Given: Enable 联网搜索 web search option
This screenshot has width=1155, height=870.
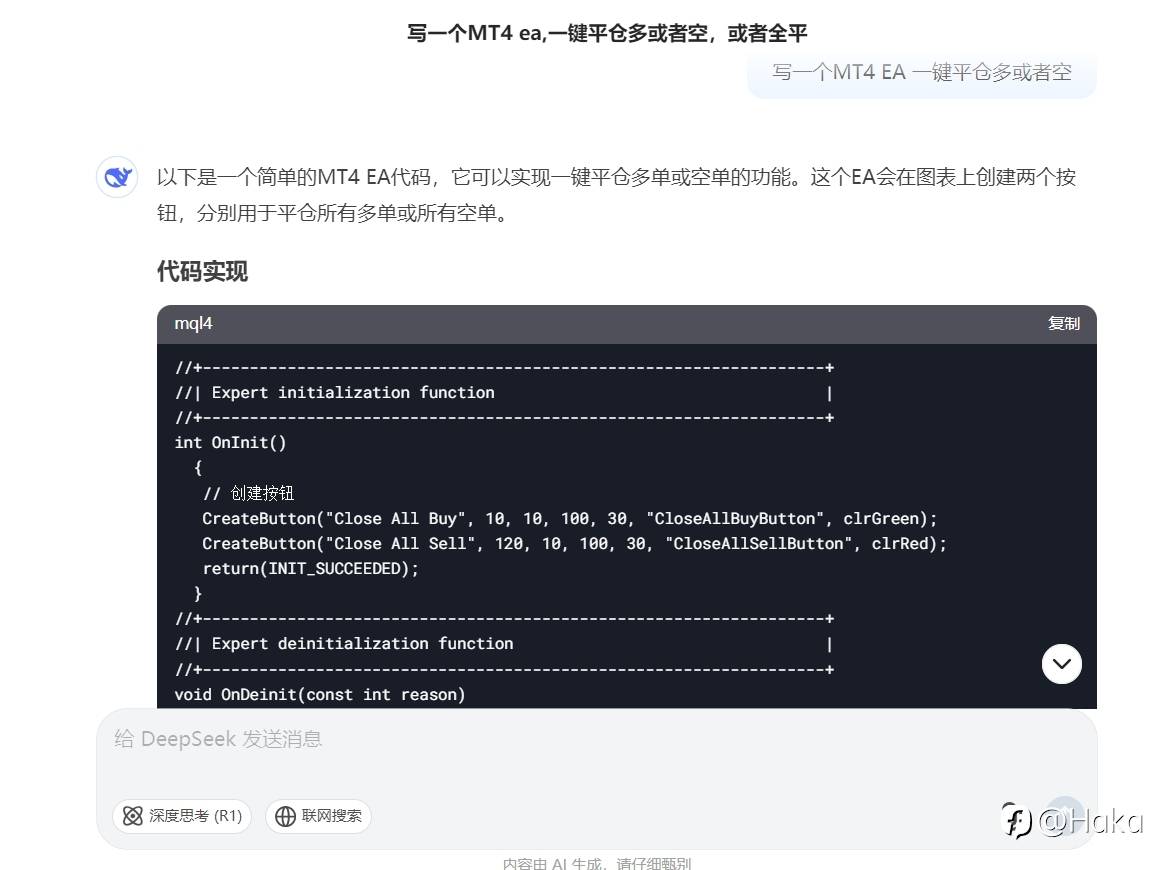Looking at the screenshot, I should click(318, 816).
